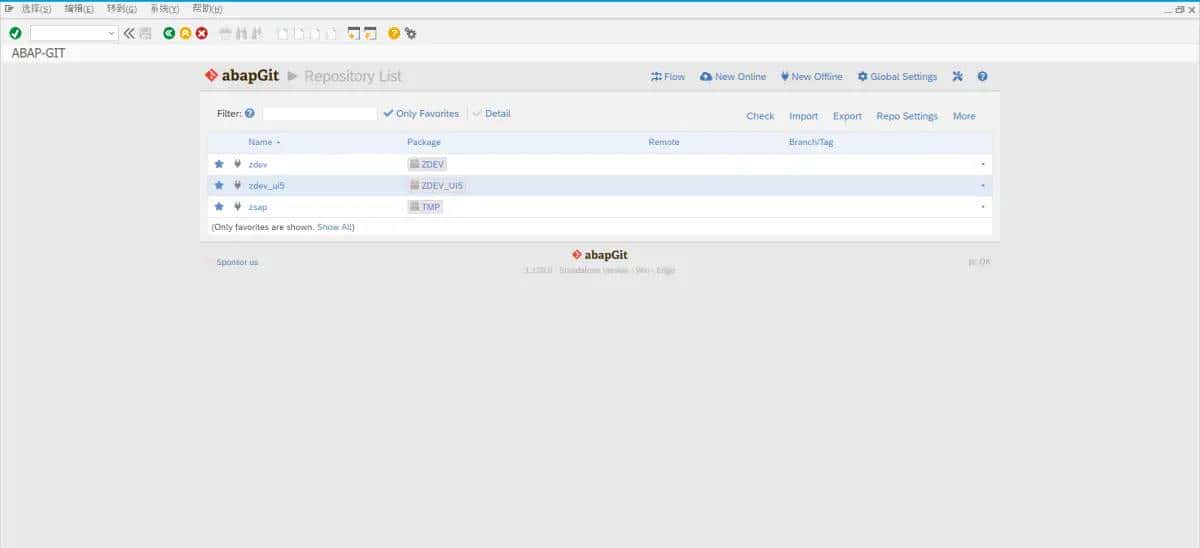Click the Package column header

424,142
